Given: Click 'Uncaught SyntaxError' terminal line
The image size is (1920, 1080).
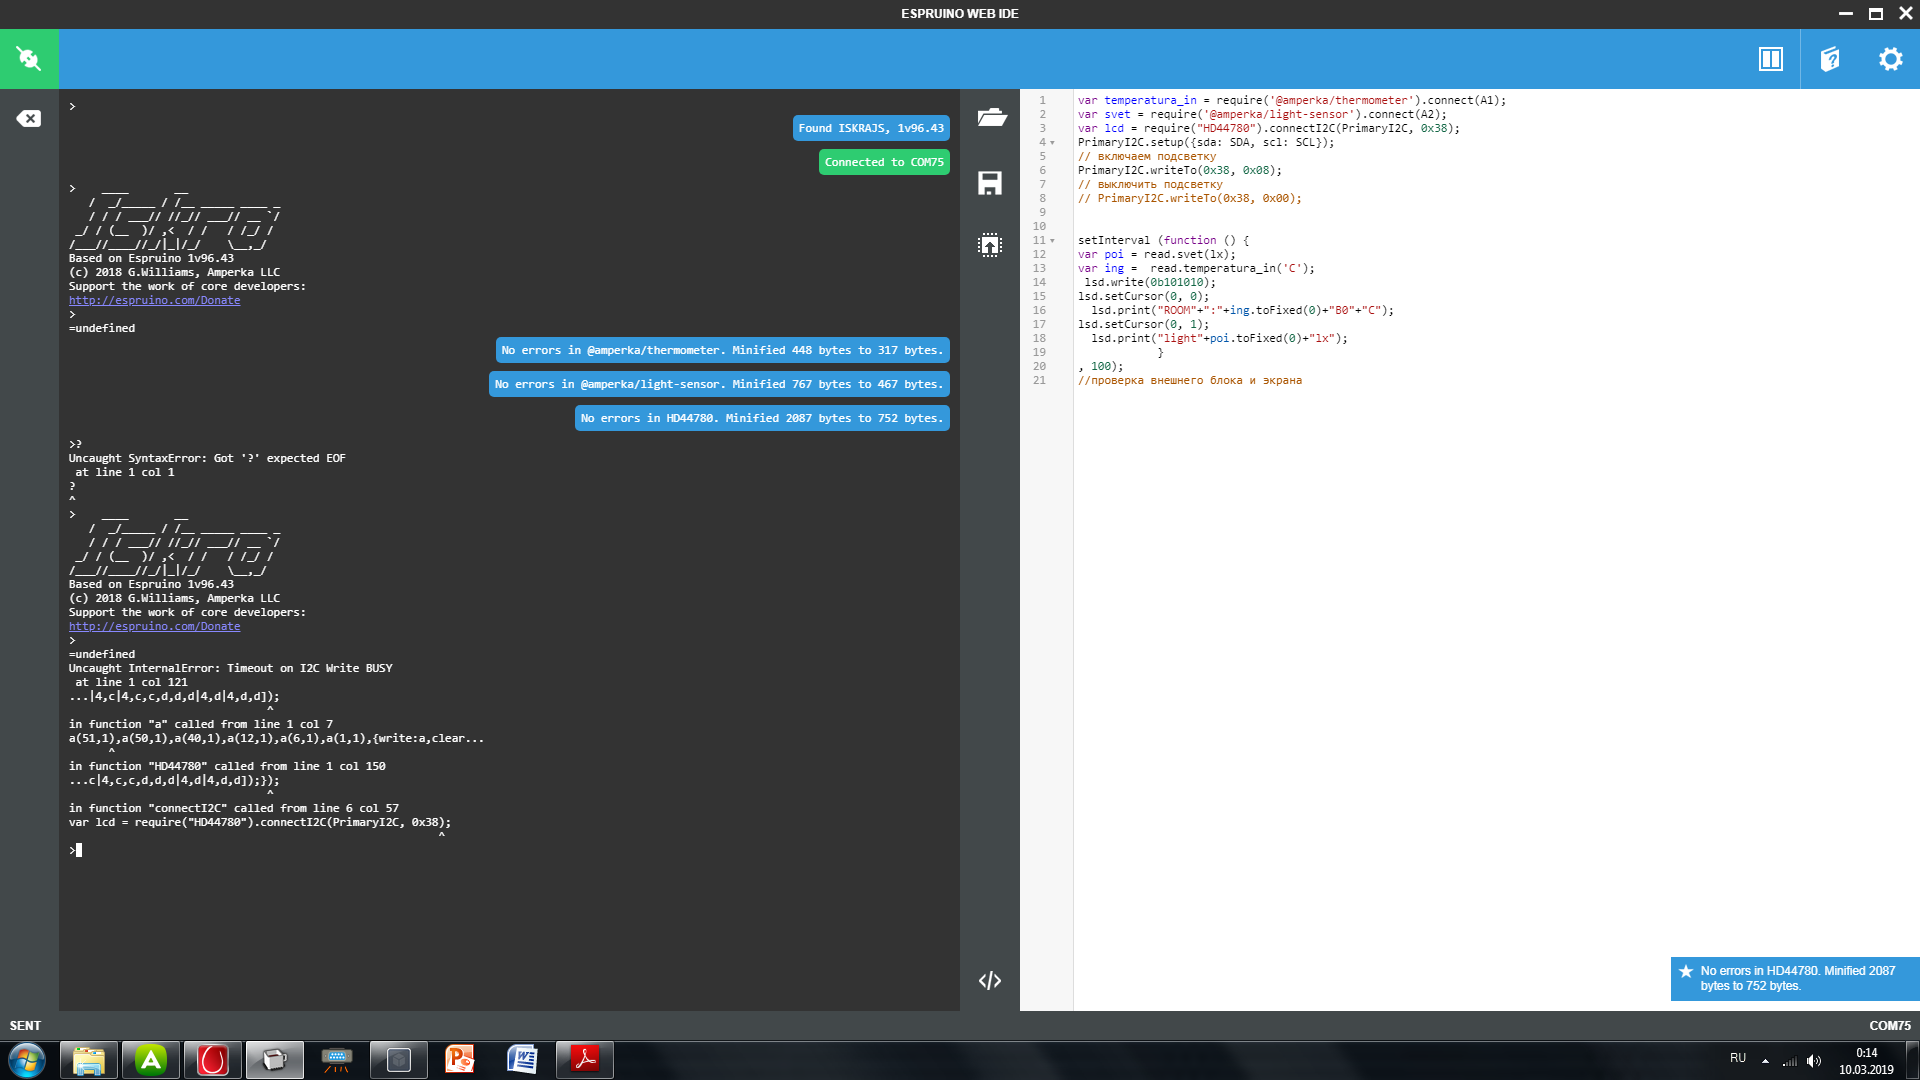Looking at the screenshot, I should click(x=207, y=458).
